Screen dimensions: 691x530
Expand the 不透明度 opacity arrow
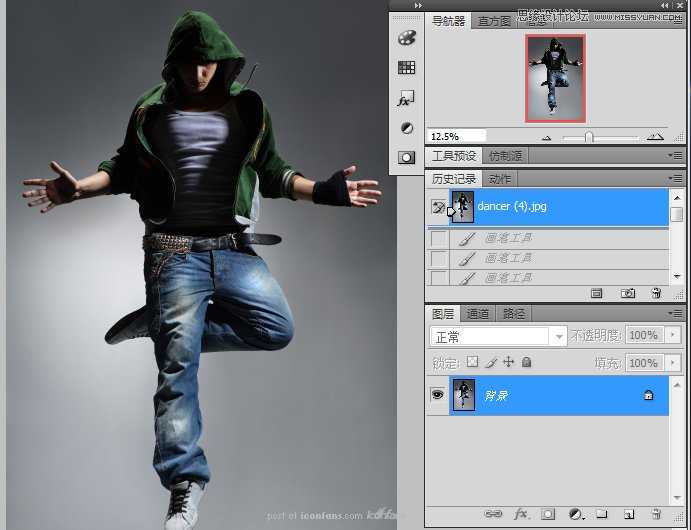pos(671,336)
